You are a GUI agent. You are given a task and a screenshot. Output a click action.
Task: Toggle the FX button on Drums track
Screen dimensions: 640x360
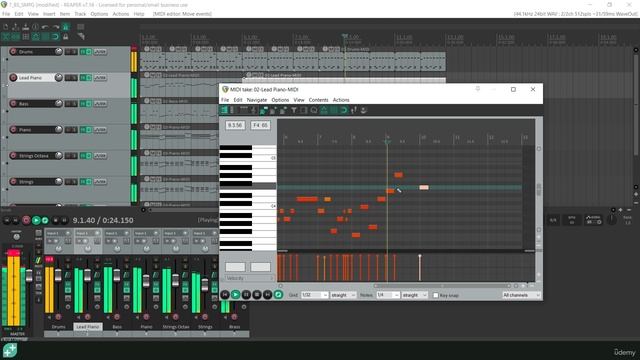(x=83, y=51)
